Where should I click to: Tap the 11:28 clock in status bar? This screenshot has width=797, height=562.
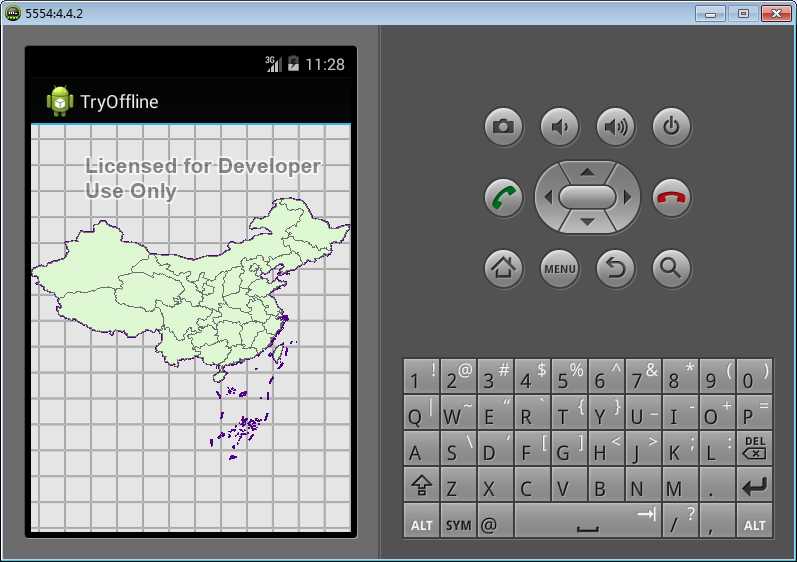[325, 65]
